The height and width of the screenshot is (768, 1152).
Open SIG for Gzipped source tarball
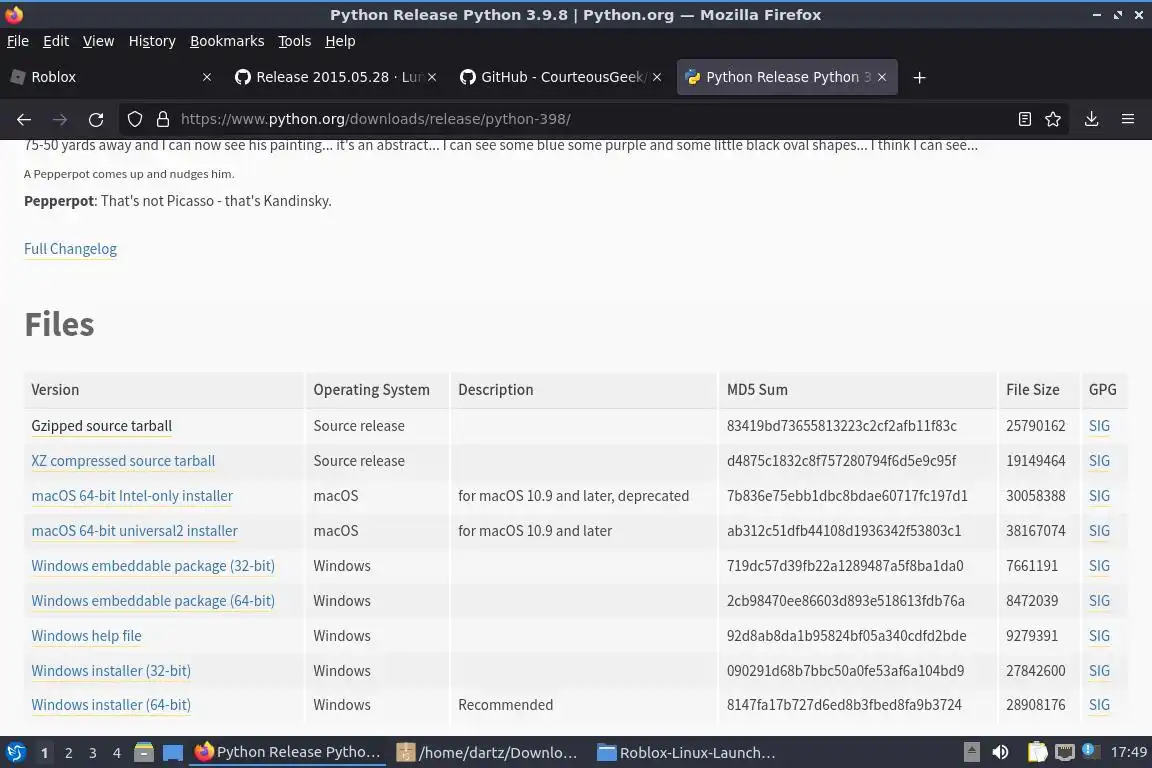(x=1099, y=426)
